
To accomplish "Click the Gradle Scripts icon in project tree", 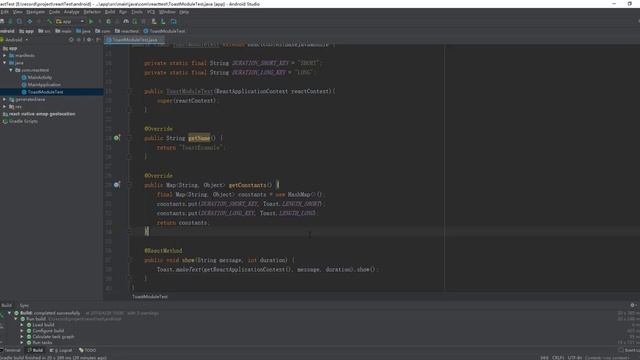I will 5,121.
